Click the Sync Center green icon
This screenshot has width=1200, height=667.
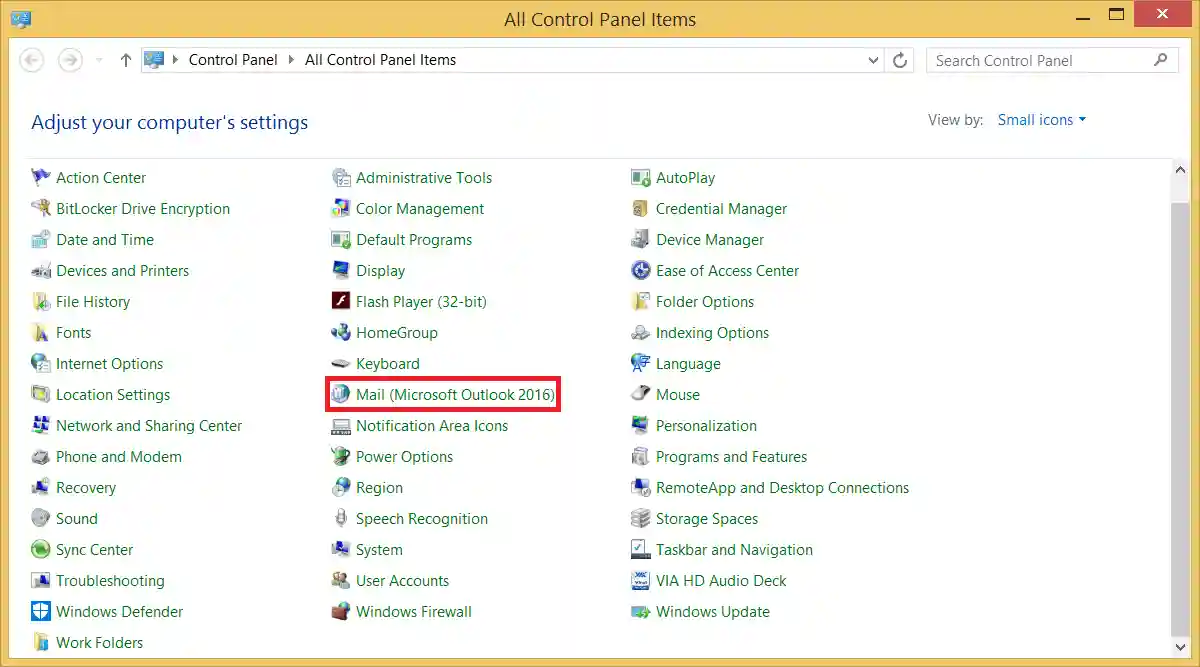click(x=40, y=550)
